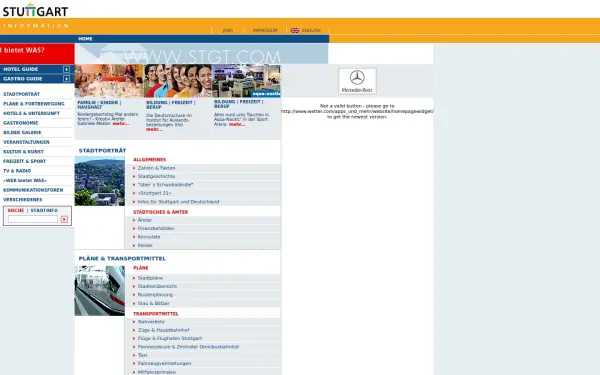Click 'mehr...' under Kindergeburtstag teaser
600x375 pixels.
[121, 124]
